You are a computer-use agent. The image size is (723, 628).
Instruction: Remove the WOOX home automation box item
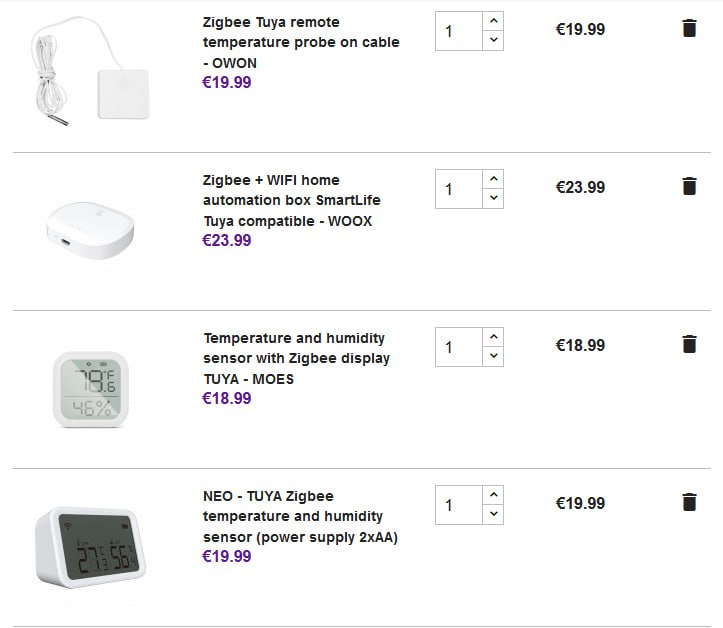coord(689,186)
